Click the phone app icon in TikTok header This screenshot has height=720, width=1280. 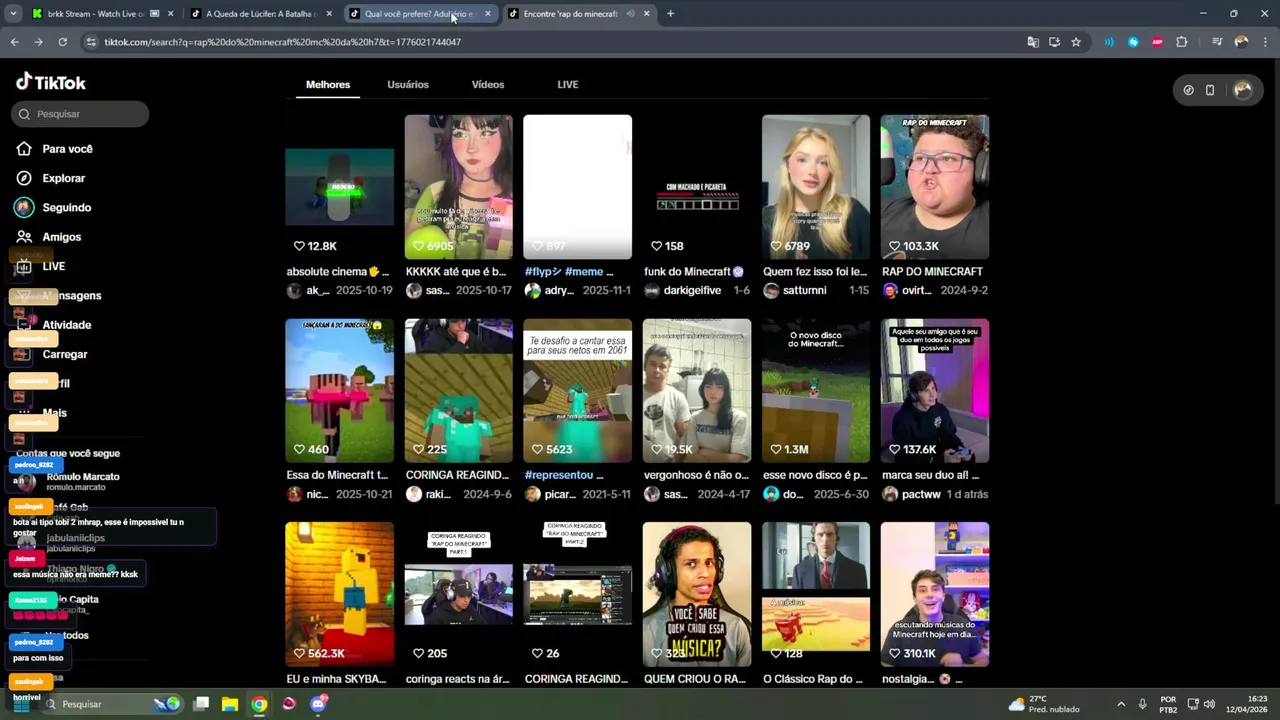tap(1210, 90)
